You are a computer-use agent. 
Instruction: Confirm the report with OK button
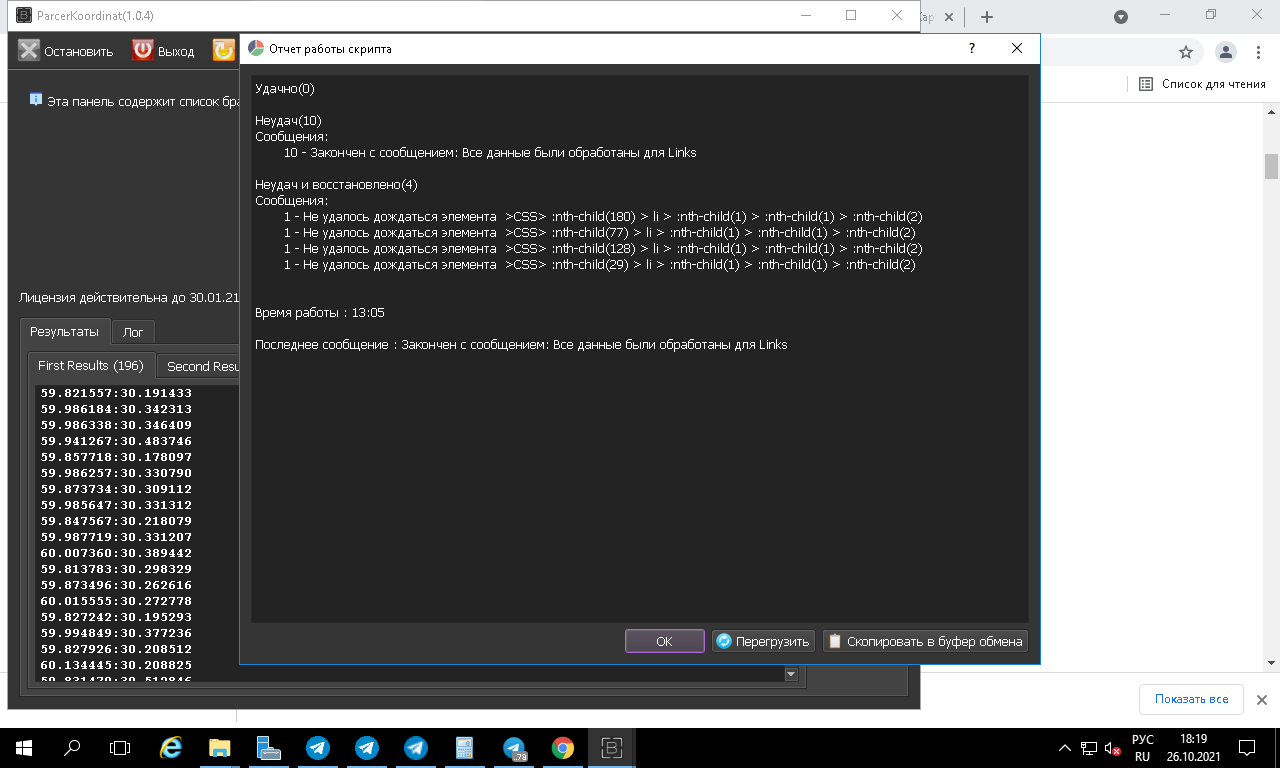[664, 641]
